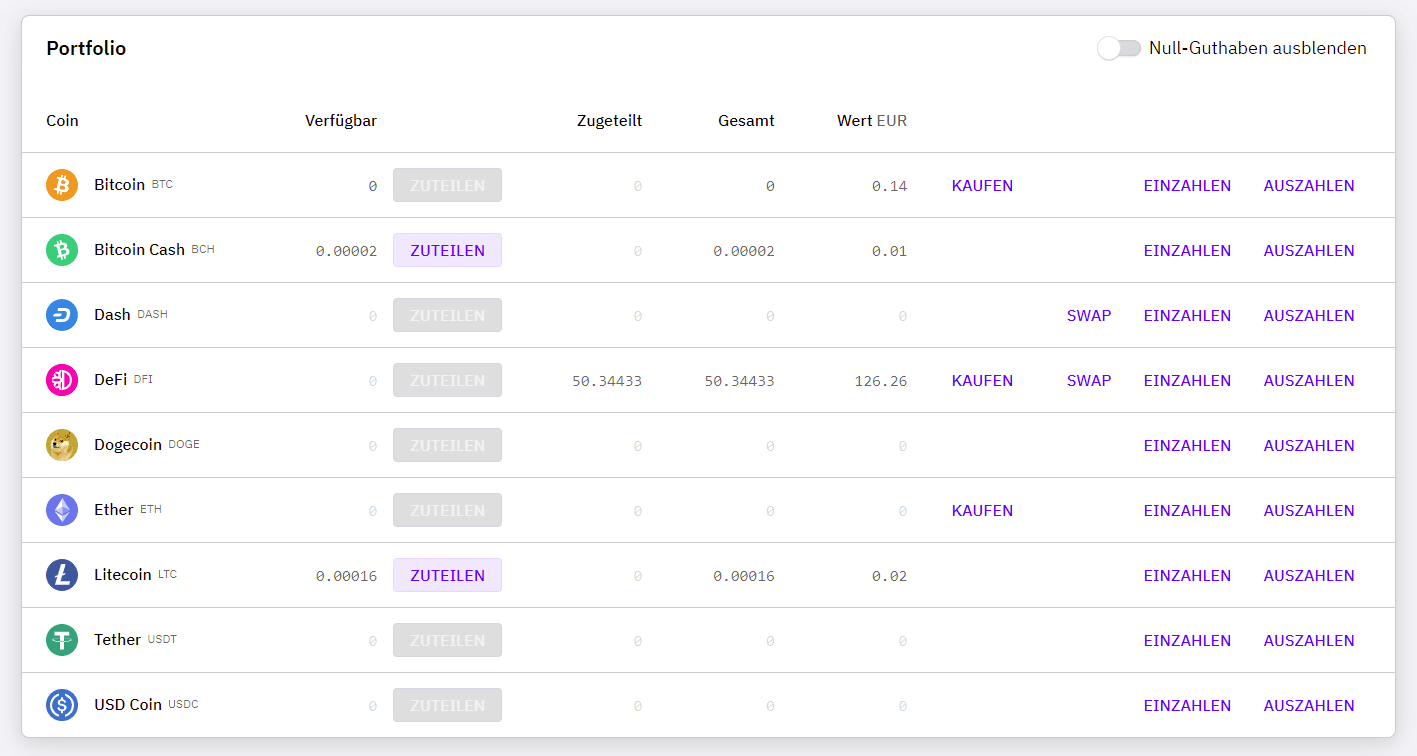The image size is (1417, 756).
Task: Click the USD Coin USDC name label
Action: (x=146, y=705)
